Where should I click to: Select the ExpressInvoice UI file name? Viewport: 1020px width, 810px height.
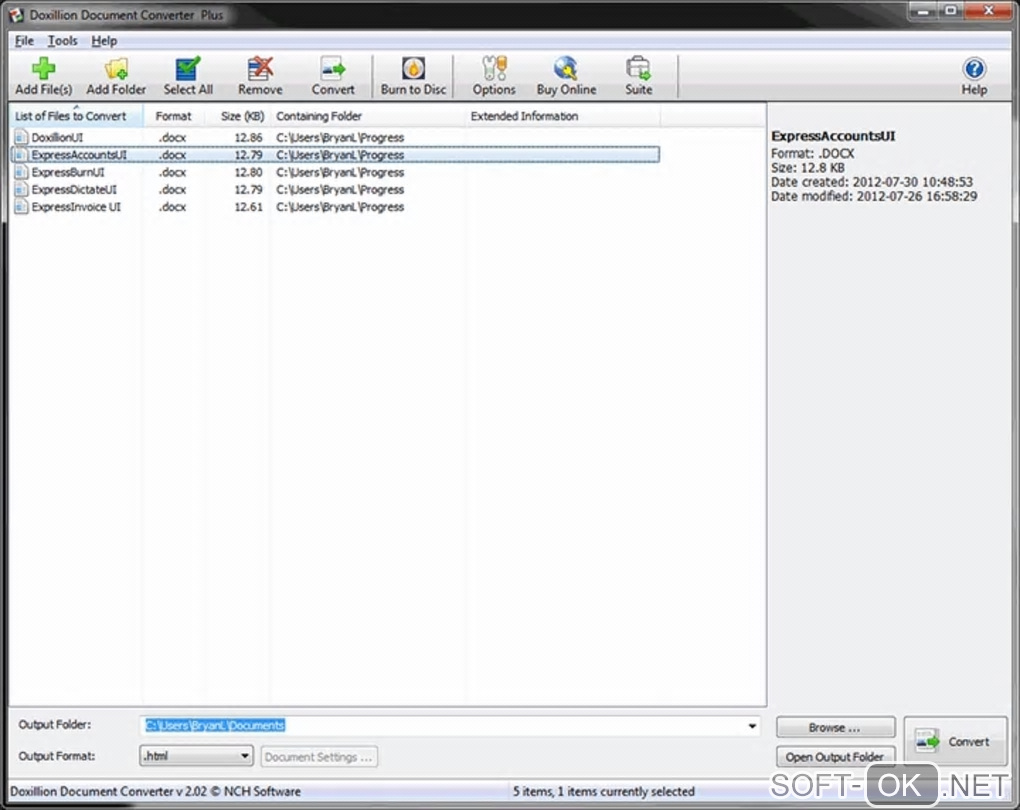click(76, 207)
